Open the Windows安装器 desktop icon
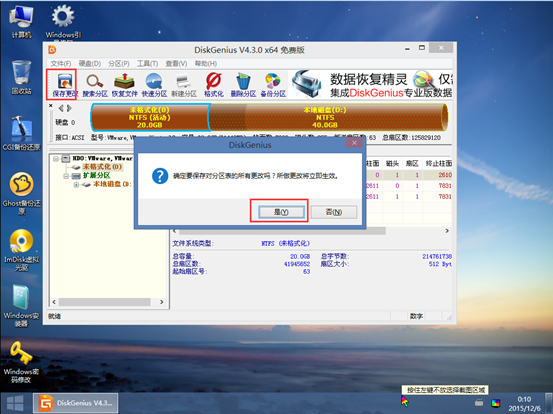The width and height of the screenshot is (553, 414). (21, 305)
